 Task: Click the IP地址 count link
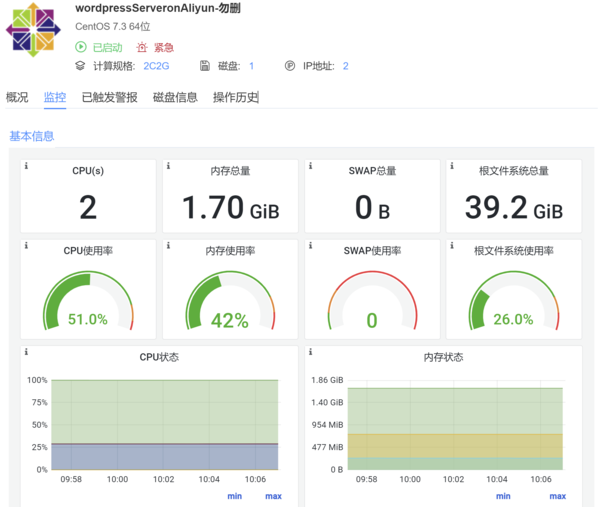tap(345, 66)
